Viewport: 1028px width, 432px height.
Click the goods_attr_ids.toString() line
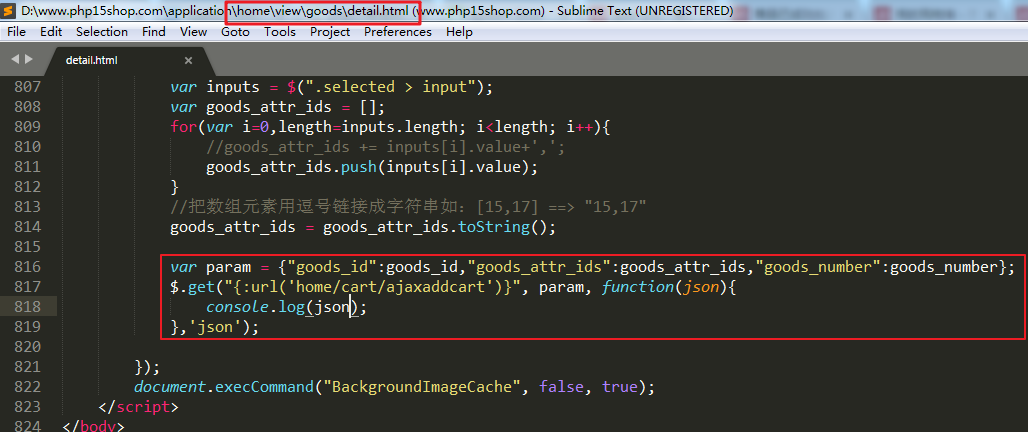click(x=362, y=227)
